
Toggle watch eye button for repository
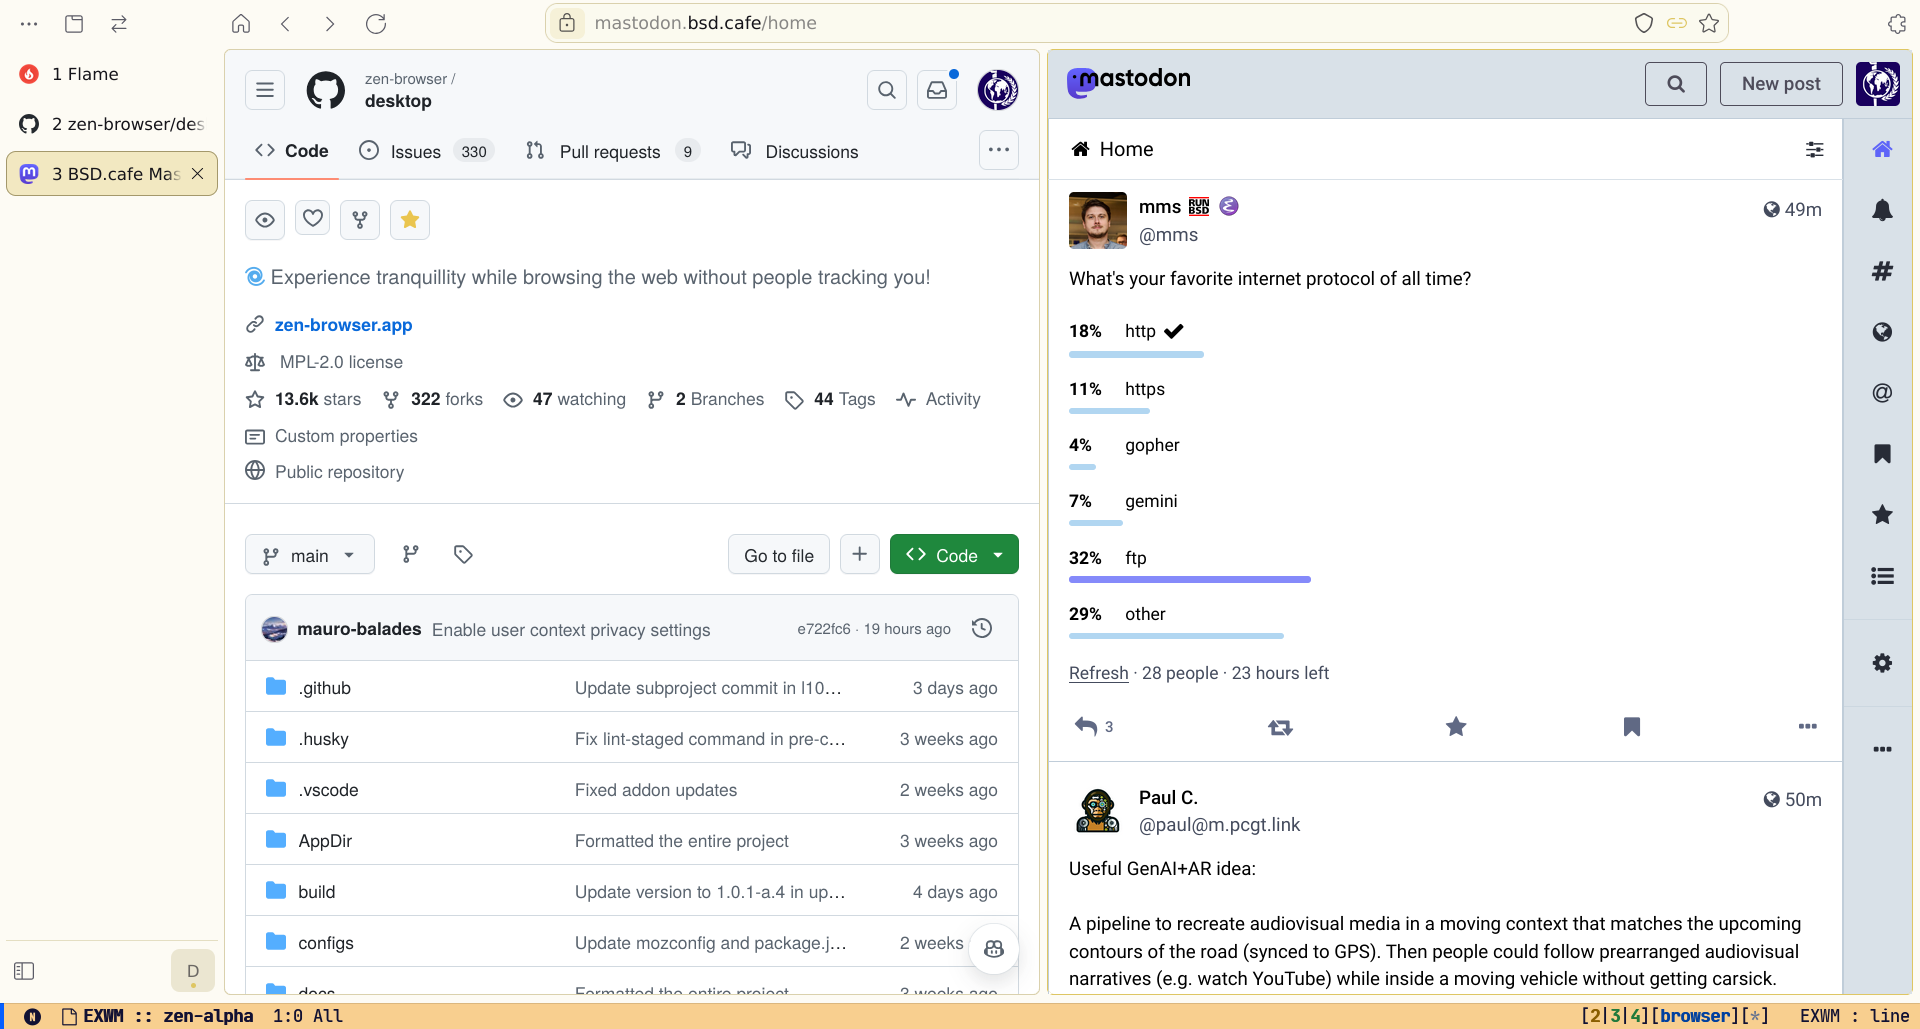265,220
